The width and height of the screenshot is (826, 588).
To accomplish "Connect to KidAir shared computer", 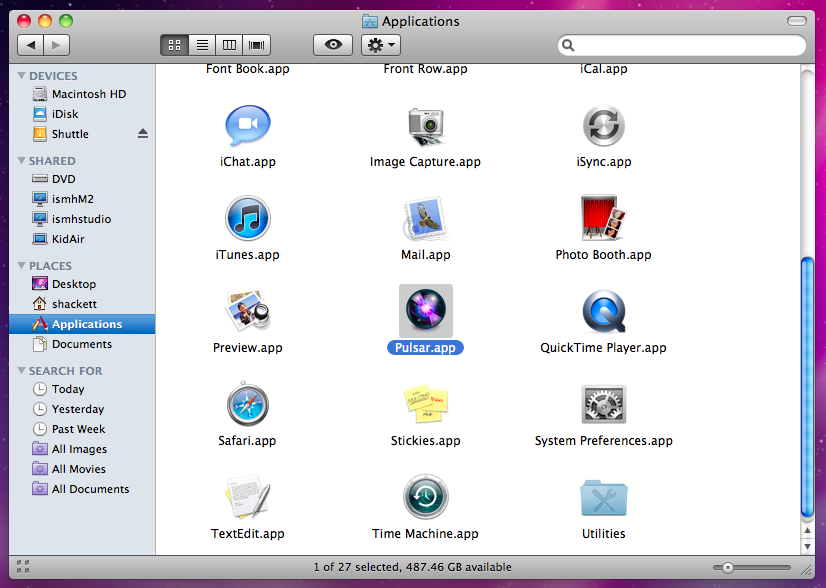I will pyautogui.click(x=82, y=239).
